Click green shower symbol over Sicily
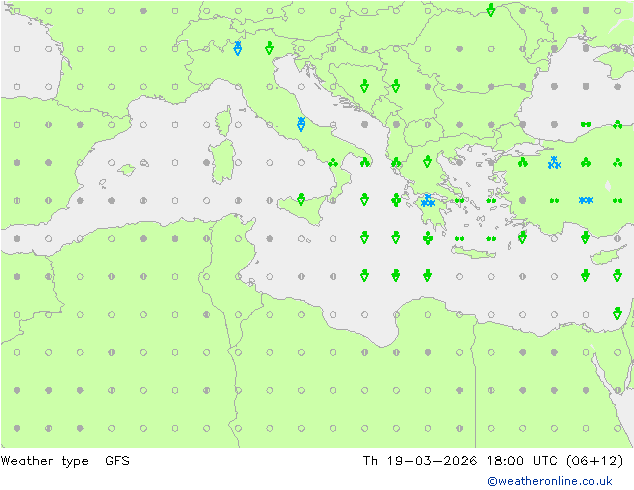The image size is (634, 490). pos(301,199)
